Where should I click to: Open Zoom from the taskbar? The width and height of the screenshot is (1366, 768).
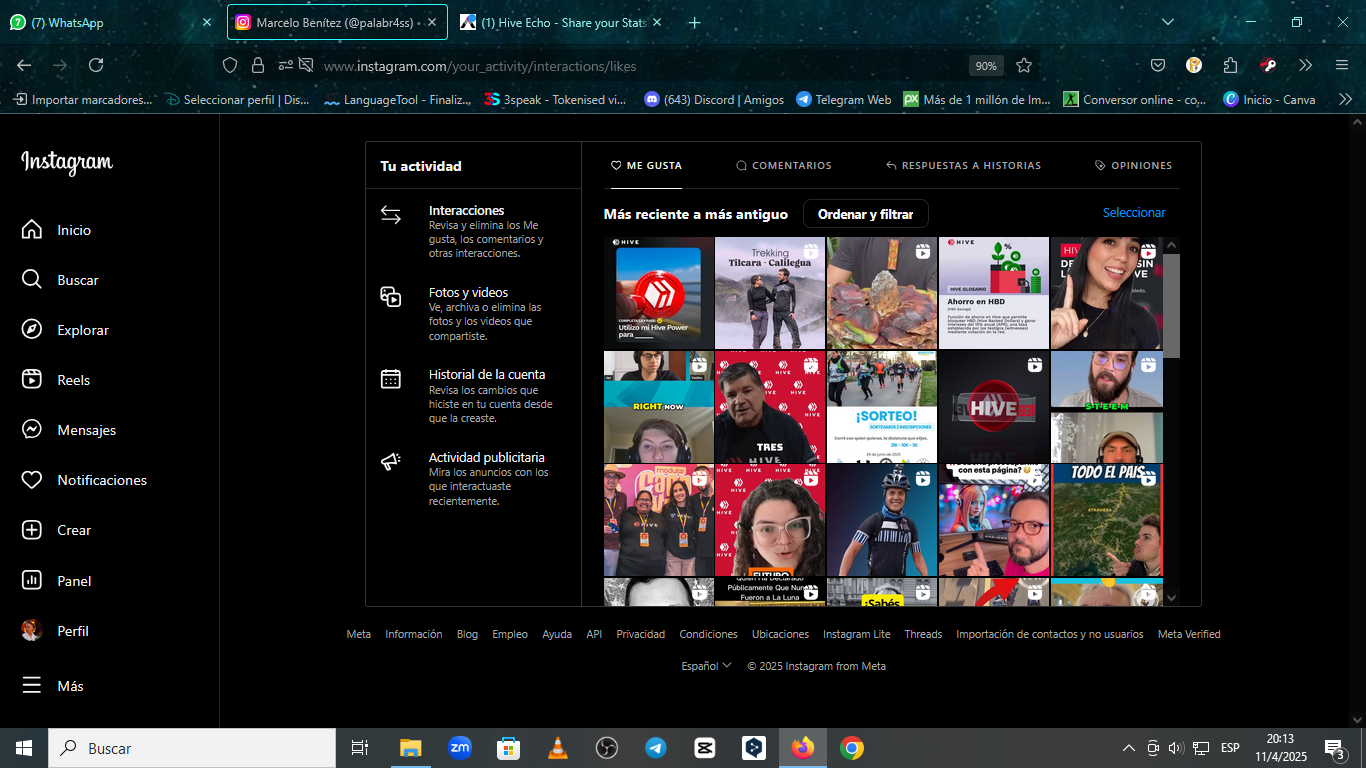pyautogui.click(x=460, y=747)
